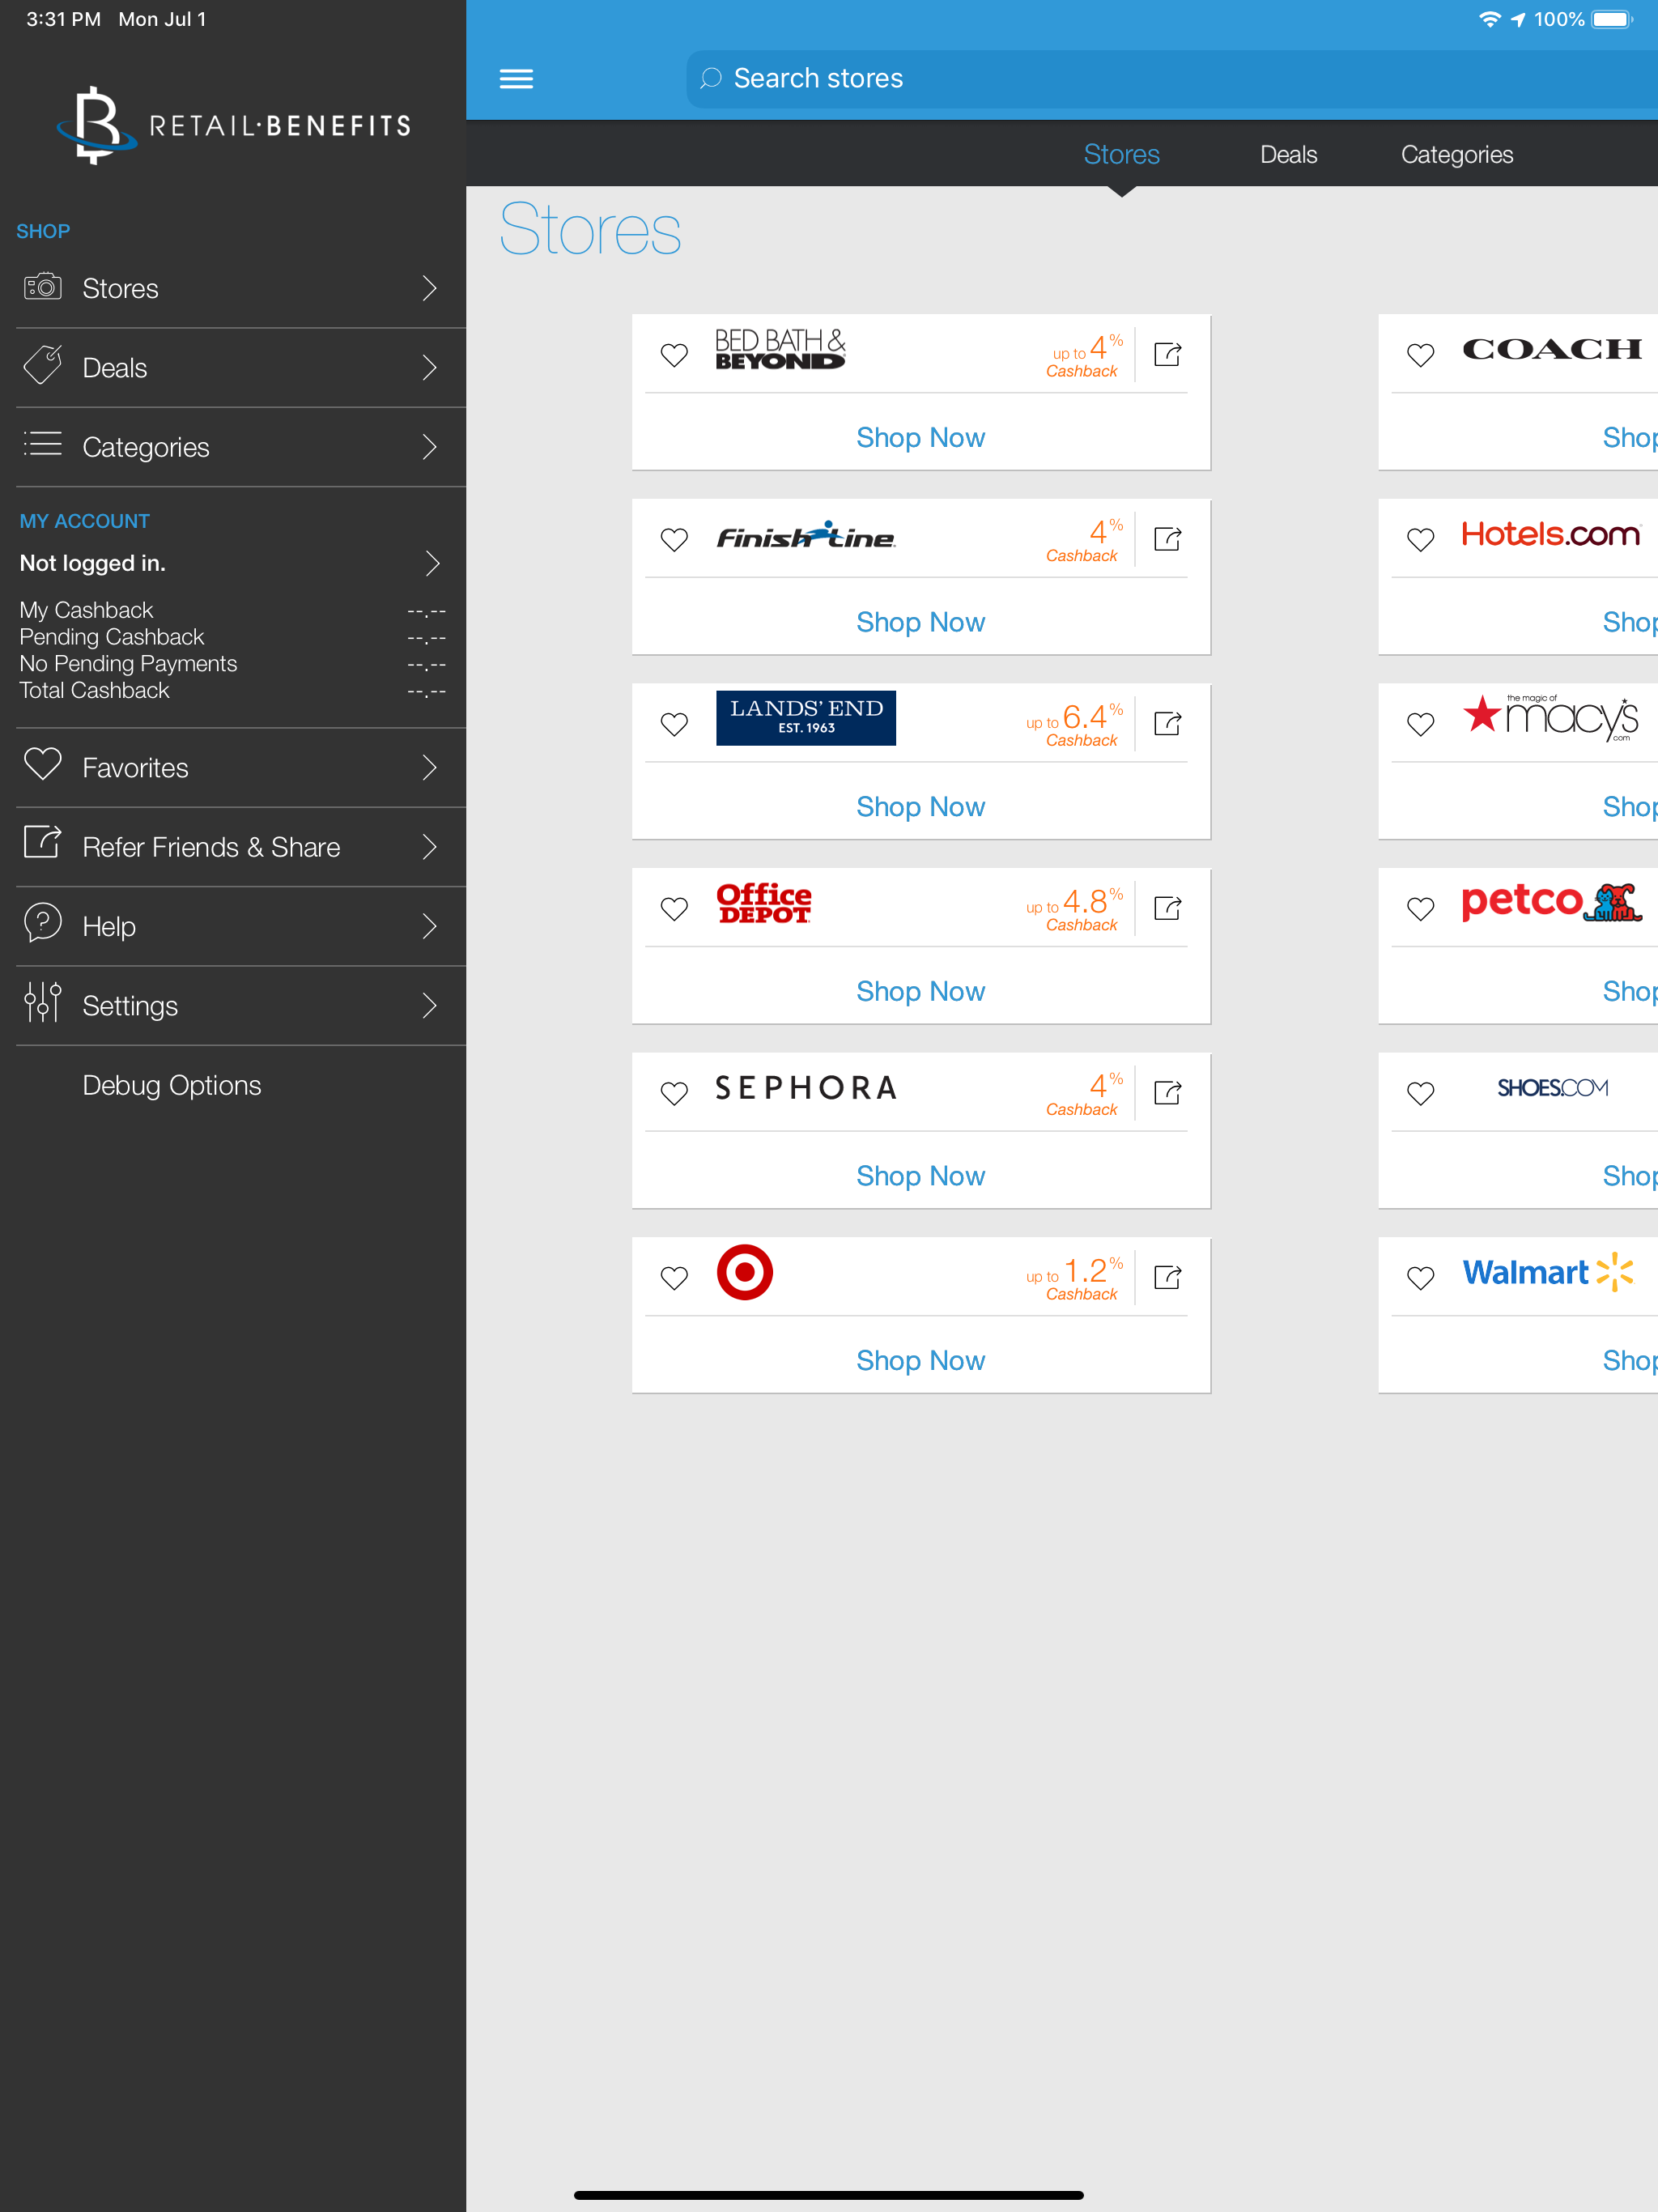Image resolution: width=1658 pixels, height=2212 pixels.
Task: Toggle heart for the Shoes.com store
Action: [1420, 1093]
